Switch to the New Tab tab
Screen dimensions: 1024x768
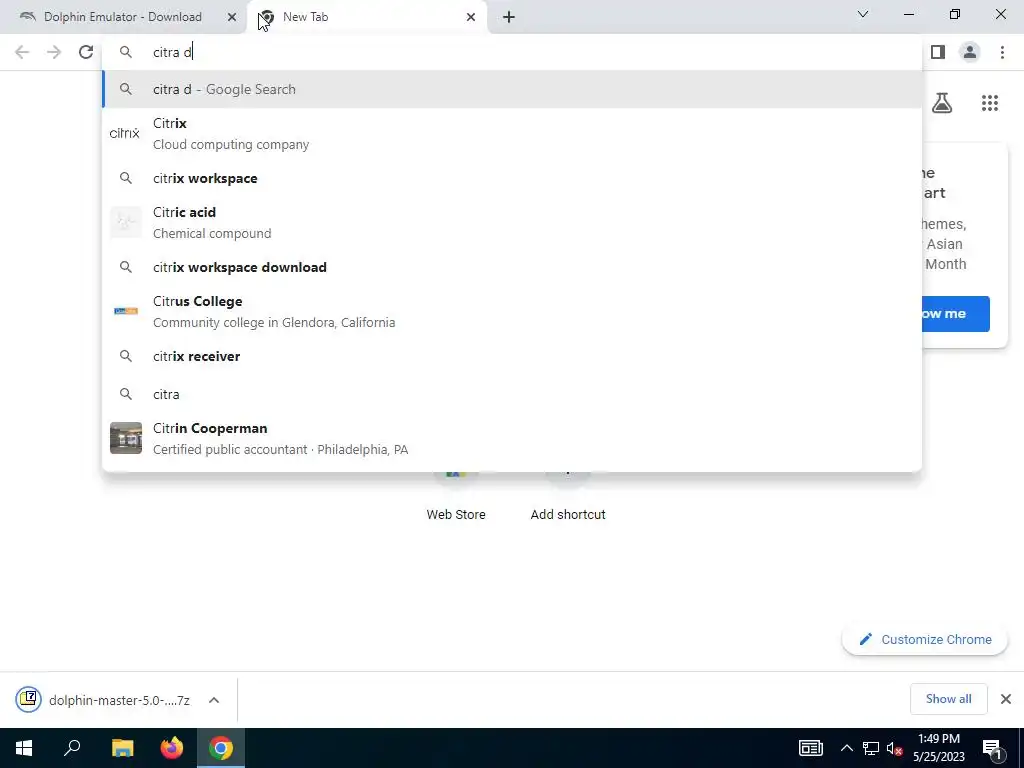point(367,17)
